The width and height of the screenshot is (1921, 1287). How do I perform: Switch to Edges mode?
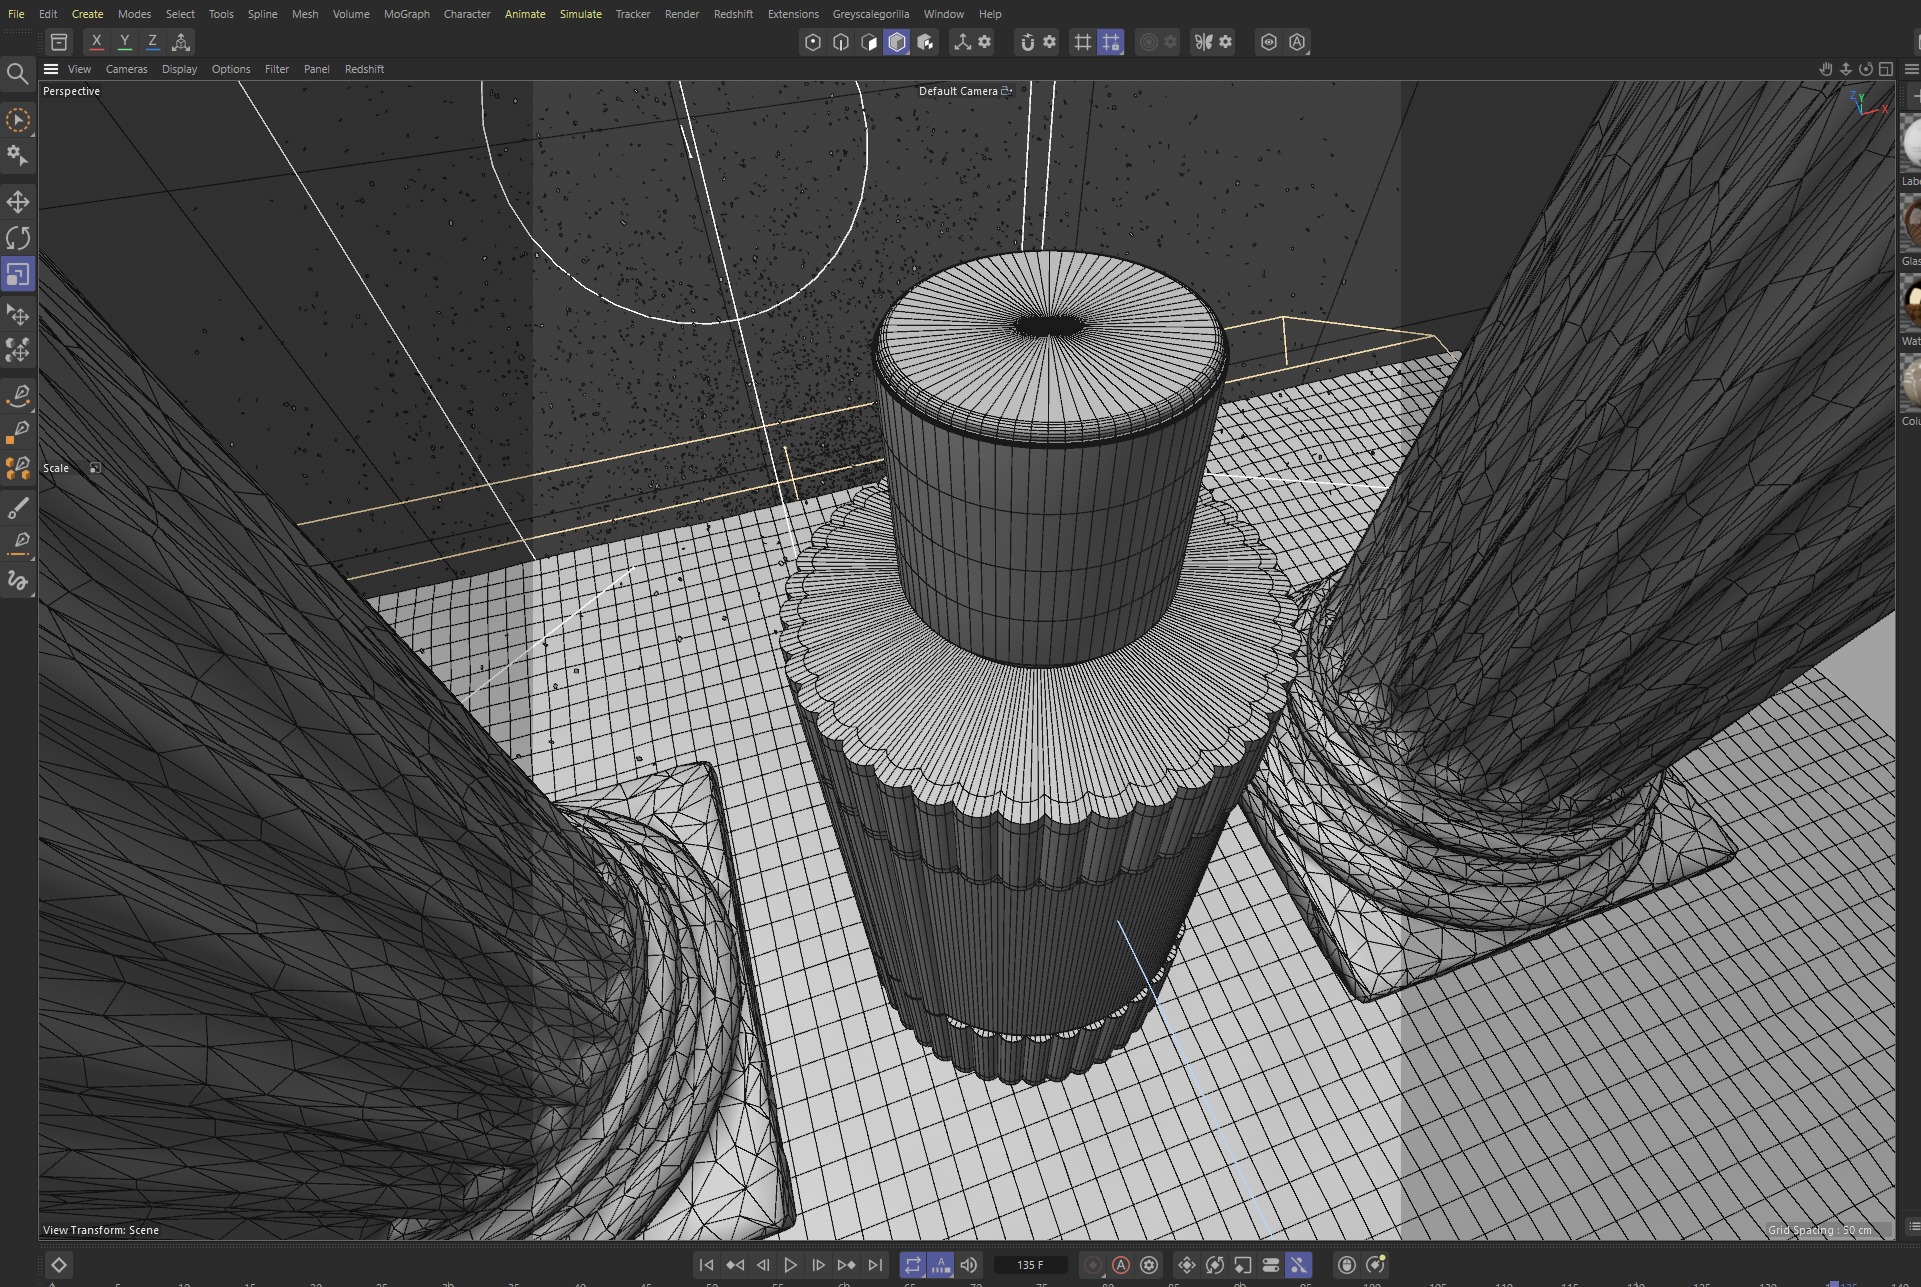841,42
